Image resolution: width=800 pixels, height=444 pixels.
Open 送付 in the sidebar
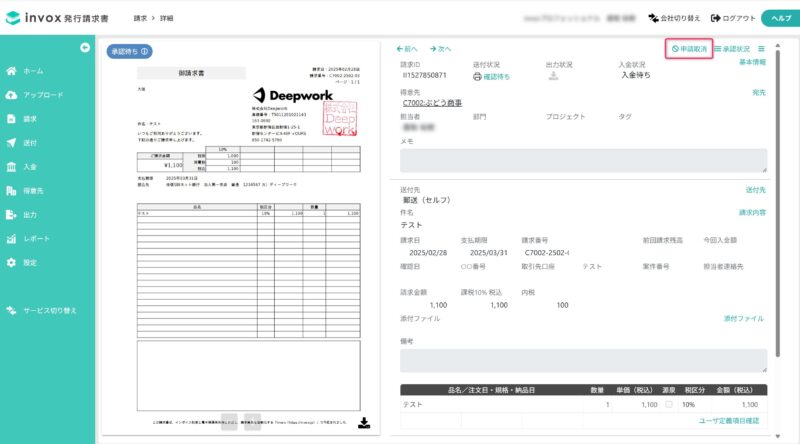(30, 143)
